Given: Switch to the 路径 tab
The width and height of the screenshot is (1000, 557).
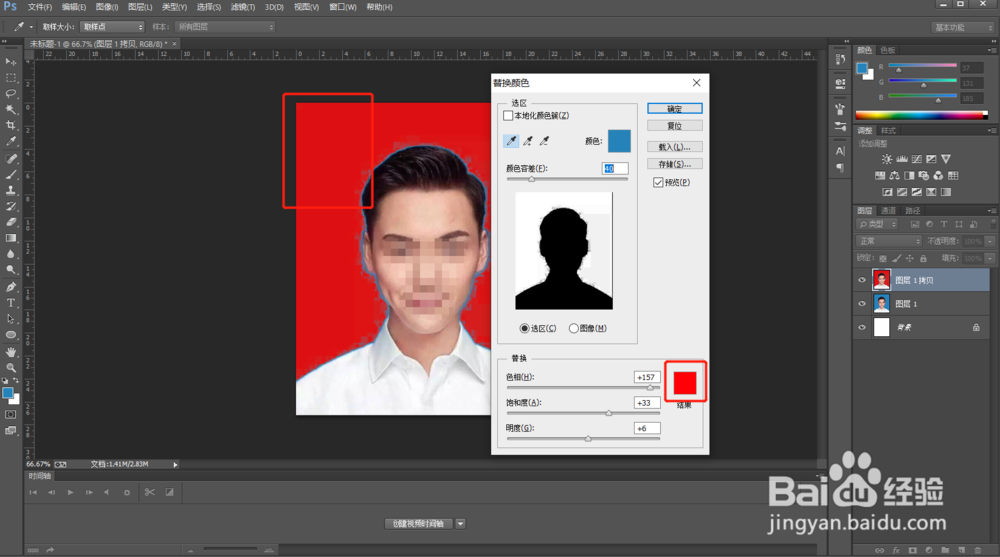Looking at the screenshot, I should pyautogui.click(x=913, y=211).
